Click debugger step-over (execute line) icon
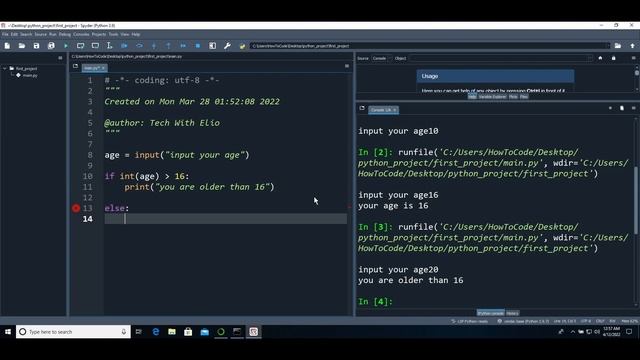 [x=139, y=46]
